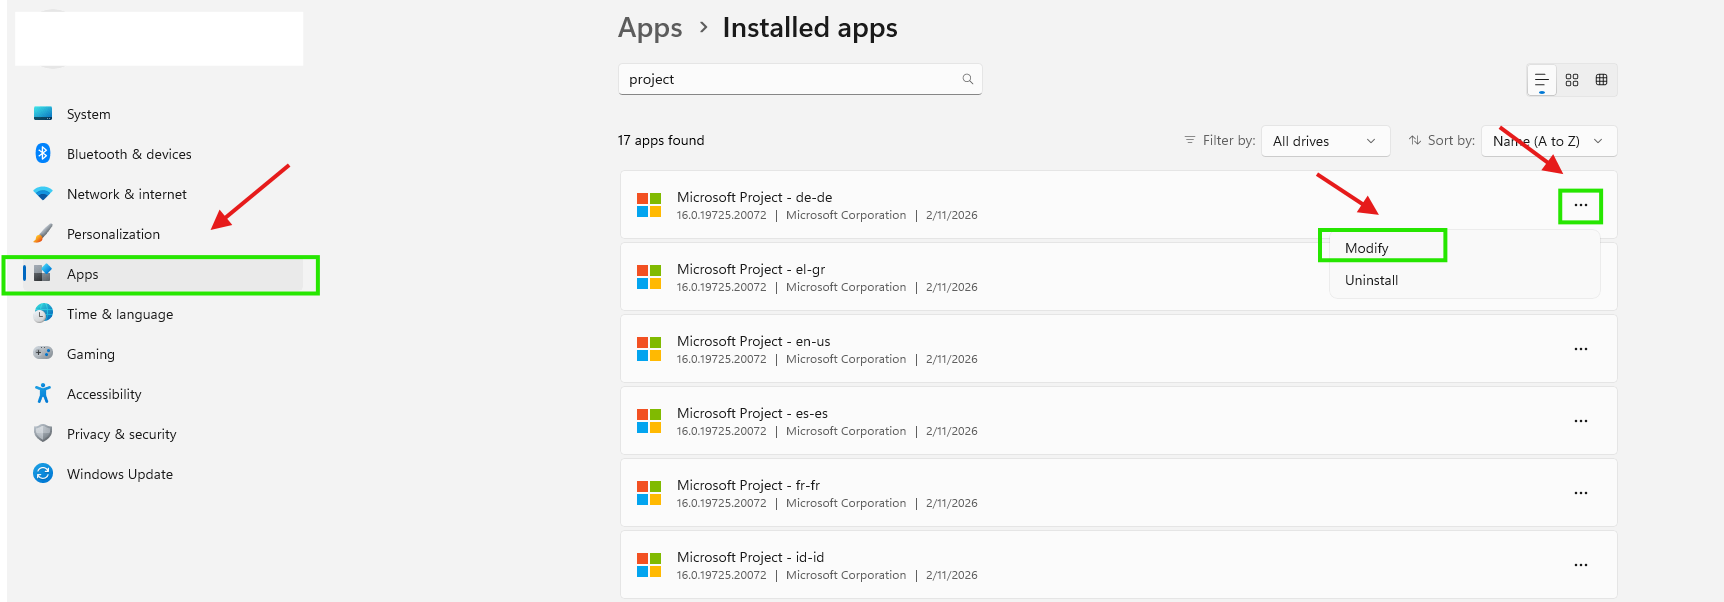Viewport: 1724px width, 602px height.
Task: Open more options for Microsoft Project fr-fr
Action: [1580, 493]
